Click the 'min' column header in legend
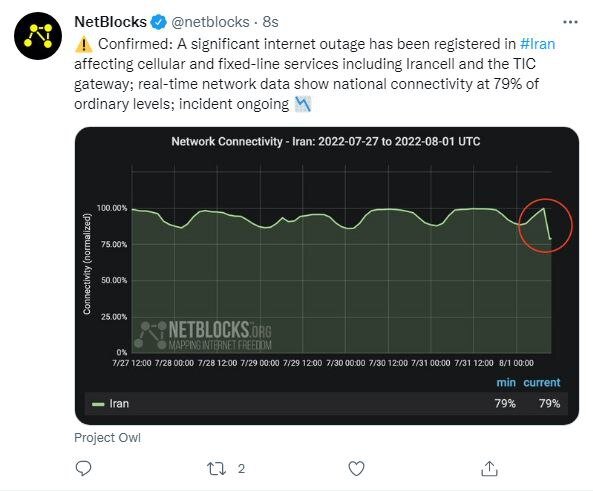 click(506, 382)
